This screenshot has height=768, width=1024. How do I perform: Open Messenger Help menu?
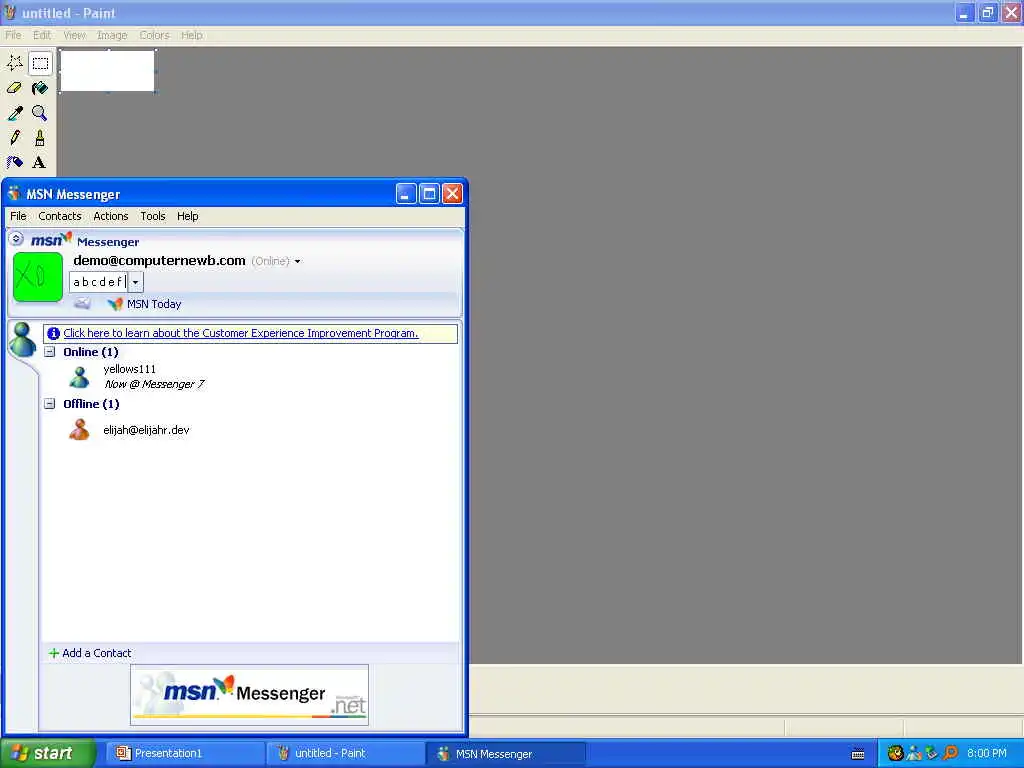187,216
